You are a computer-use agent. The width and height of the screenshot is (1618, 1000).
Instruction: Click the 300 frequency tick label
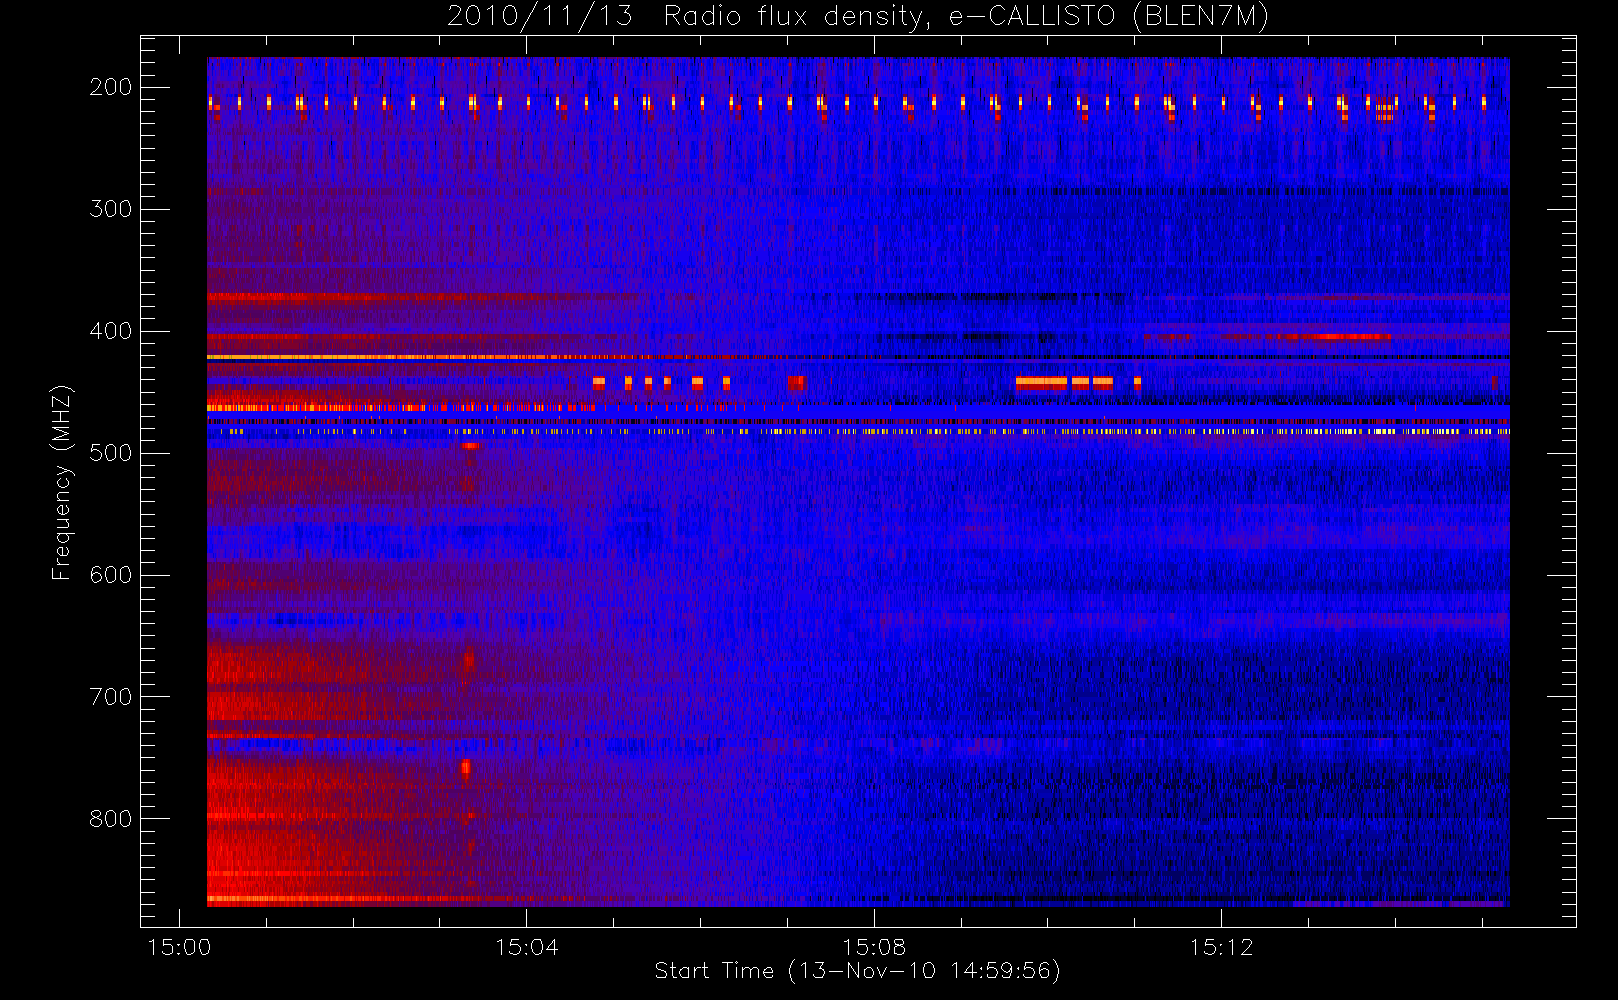(110, 209)
